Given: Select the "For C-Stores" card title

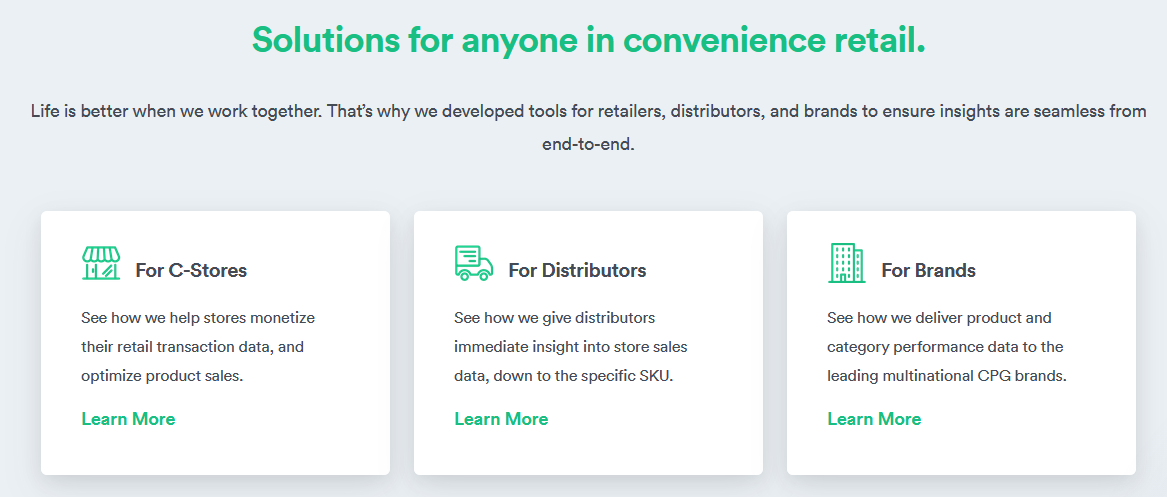Looking at the screenshot, I should tap(191, 270).
